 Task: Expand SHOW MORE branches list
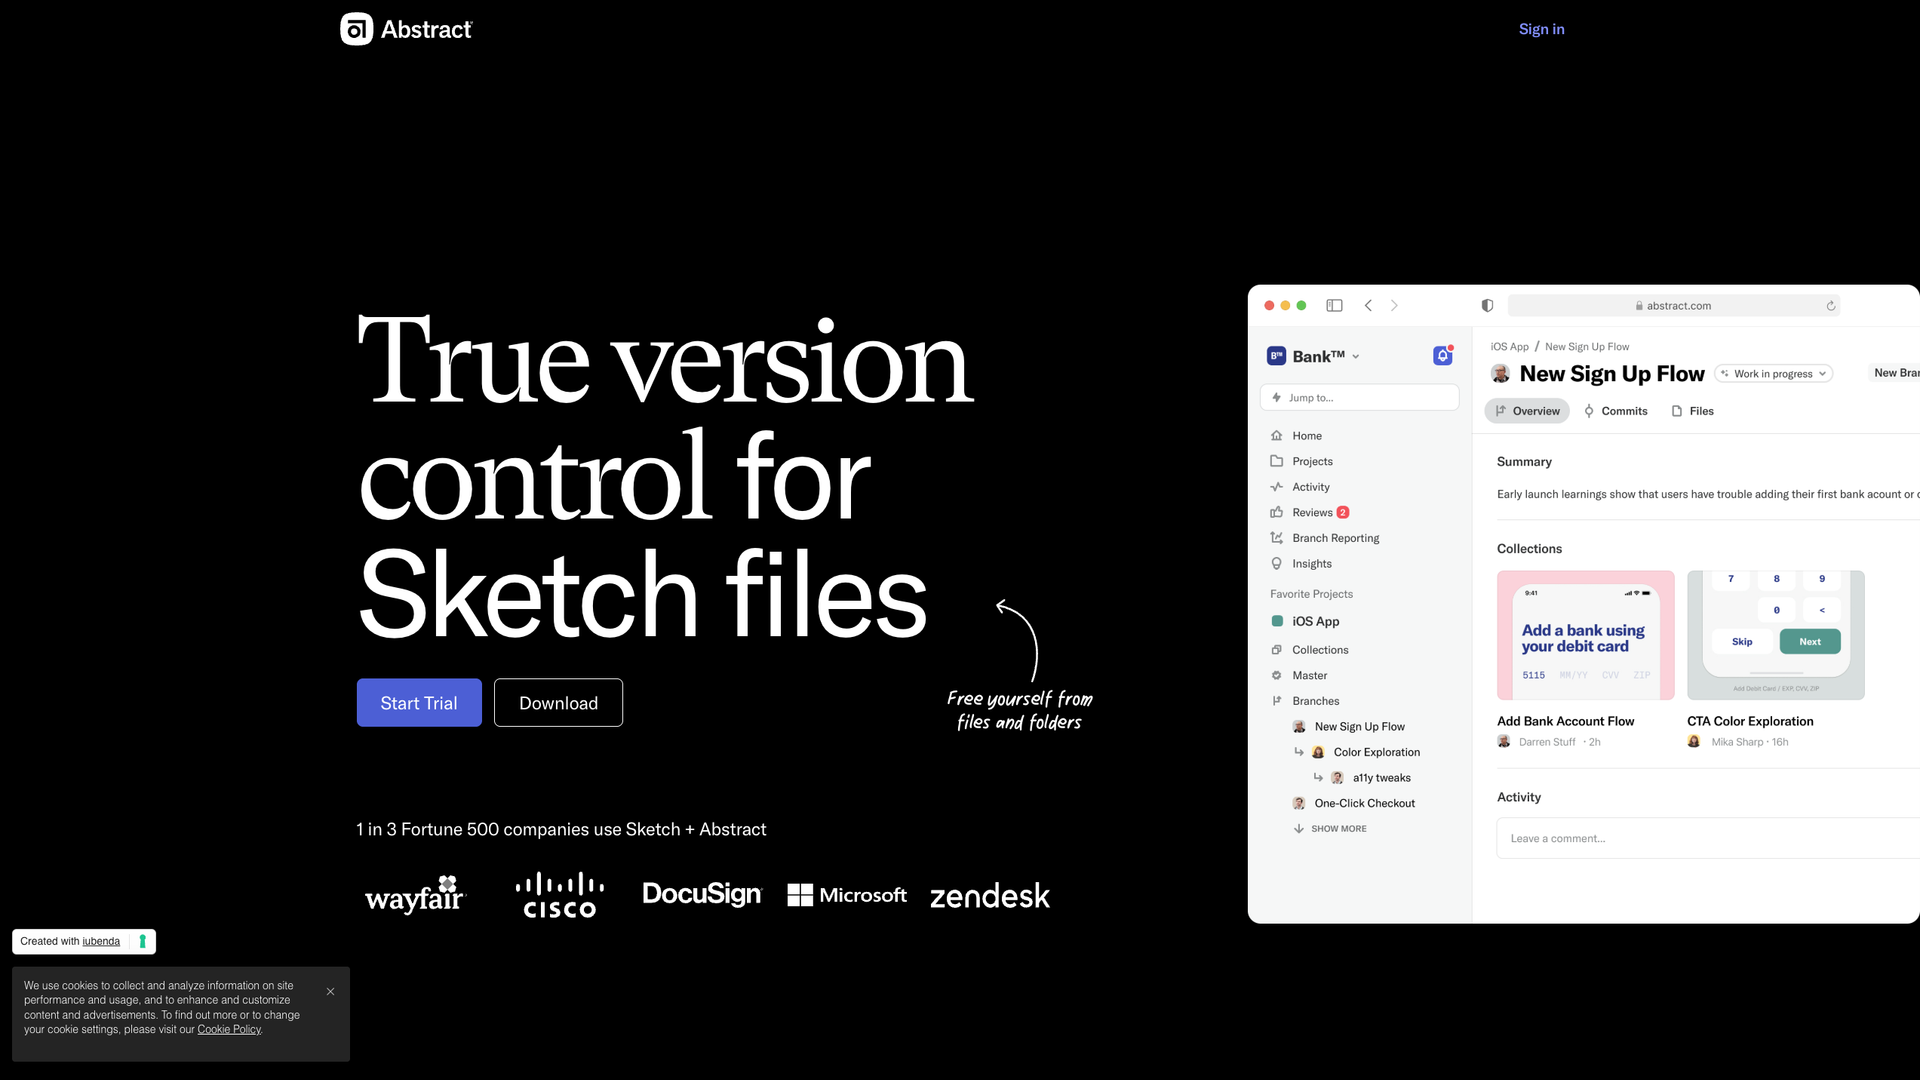[1338, 829]
